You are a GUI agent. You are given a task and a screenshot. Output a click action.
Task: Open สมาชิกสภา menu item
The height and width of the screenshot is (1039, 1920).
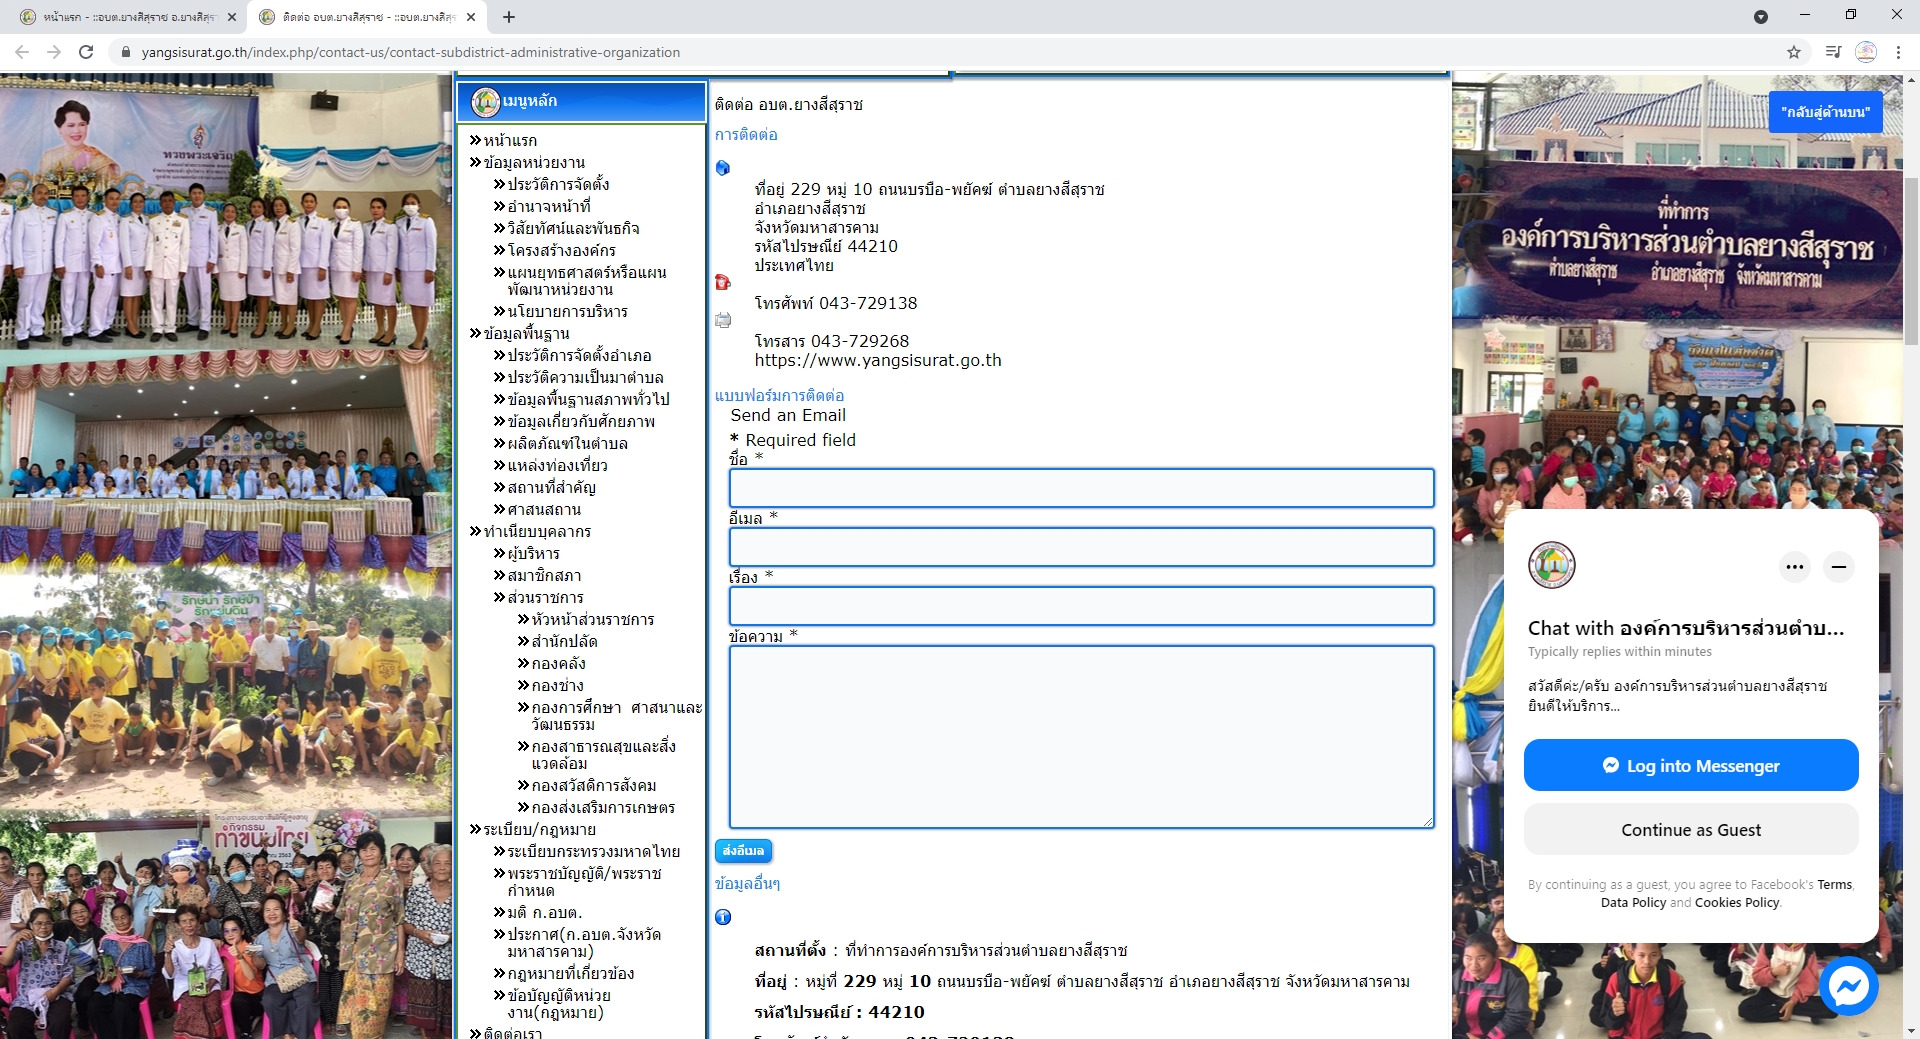click(544, 575)
